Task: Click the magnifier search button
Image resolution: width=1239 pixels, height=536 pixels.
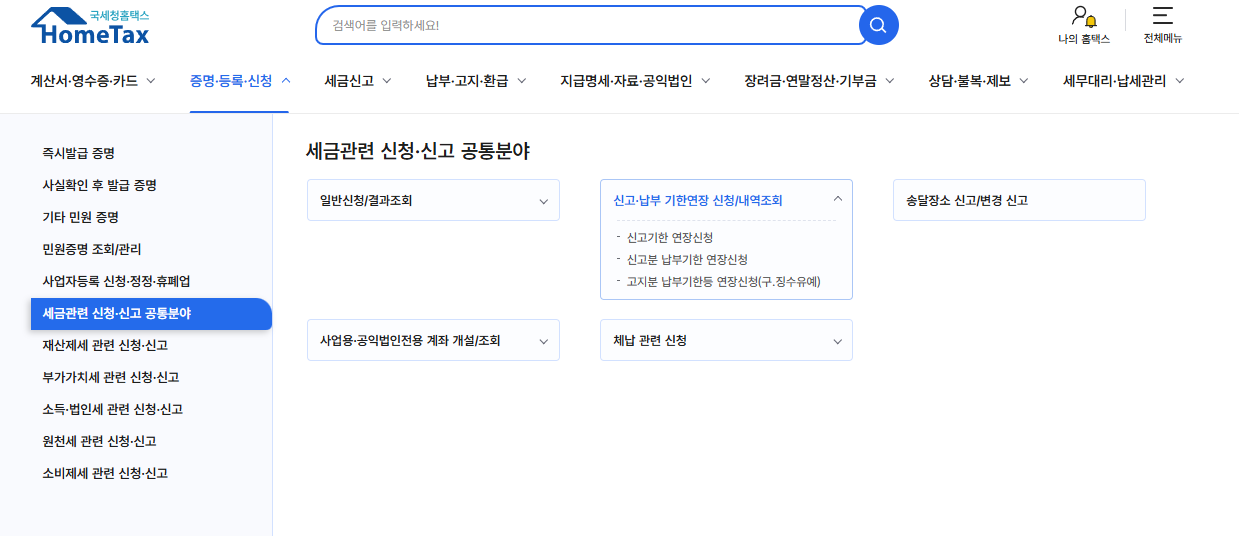Action: pos(878,25)
